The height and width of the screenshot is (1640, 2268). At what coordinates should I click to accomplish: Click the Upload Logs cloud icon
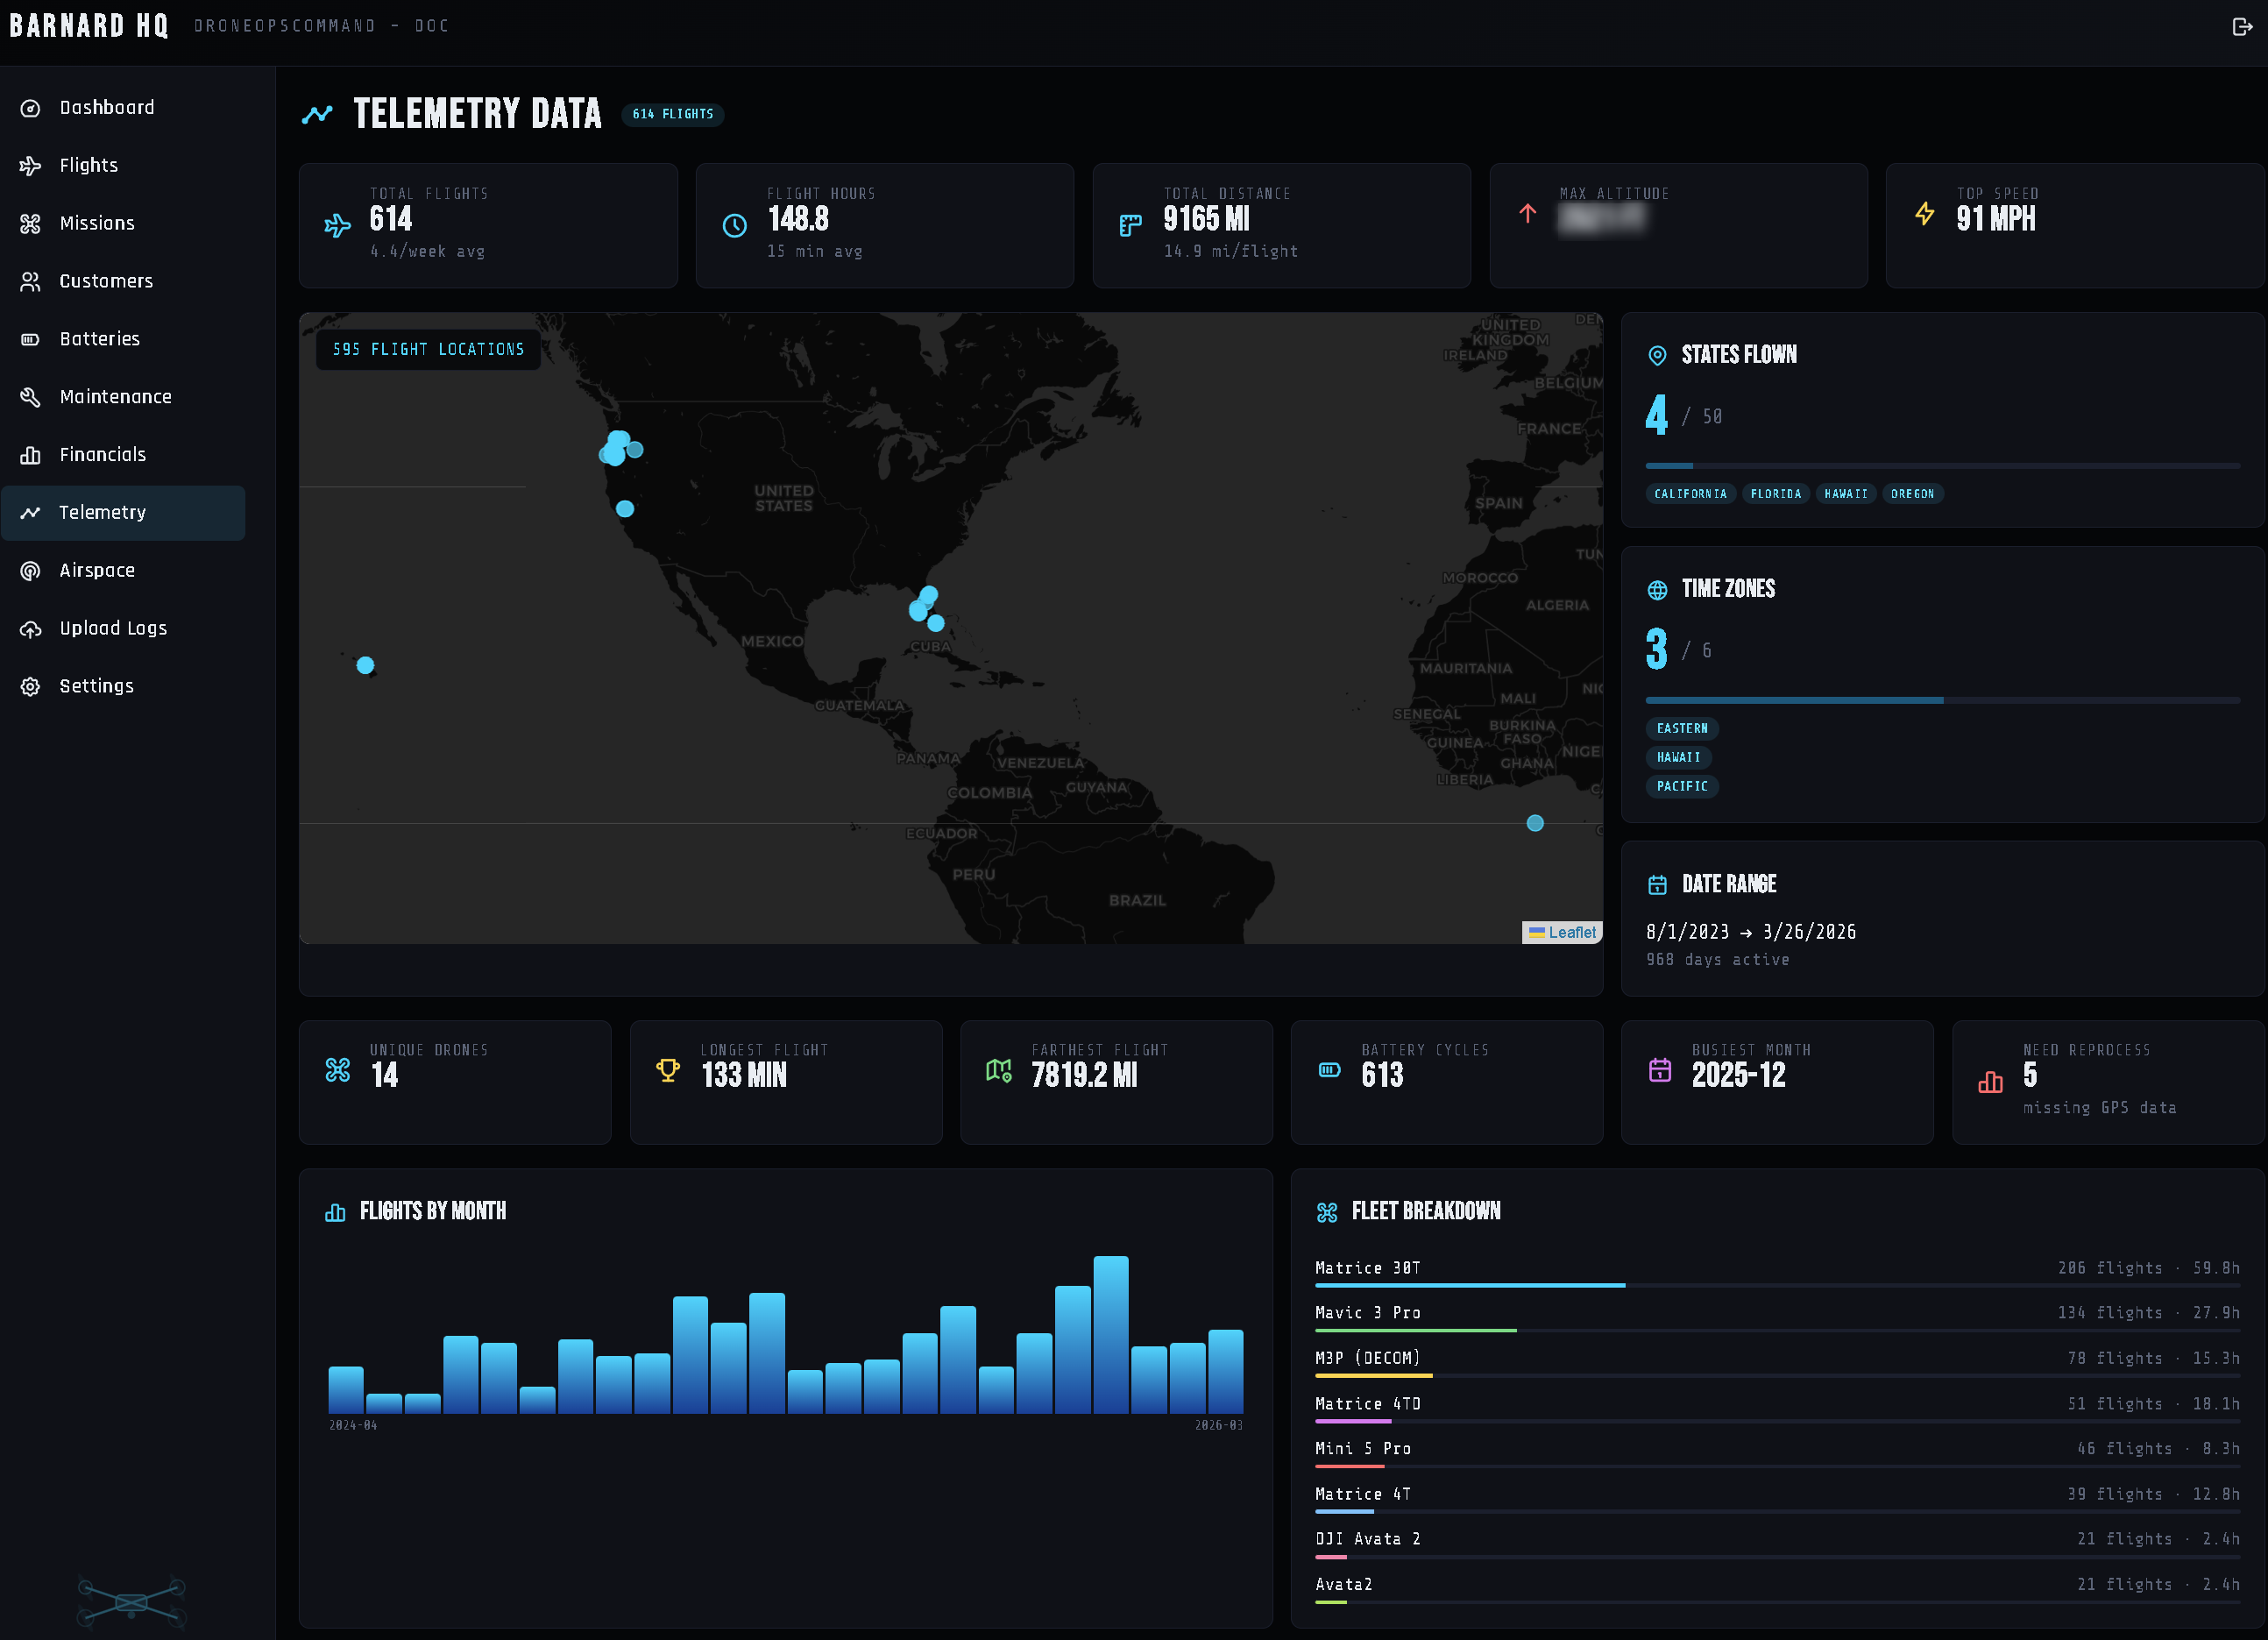click(x=31, y=629)
